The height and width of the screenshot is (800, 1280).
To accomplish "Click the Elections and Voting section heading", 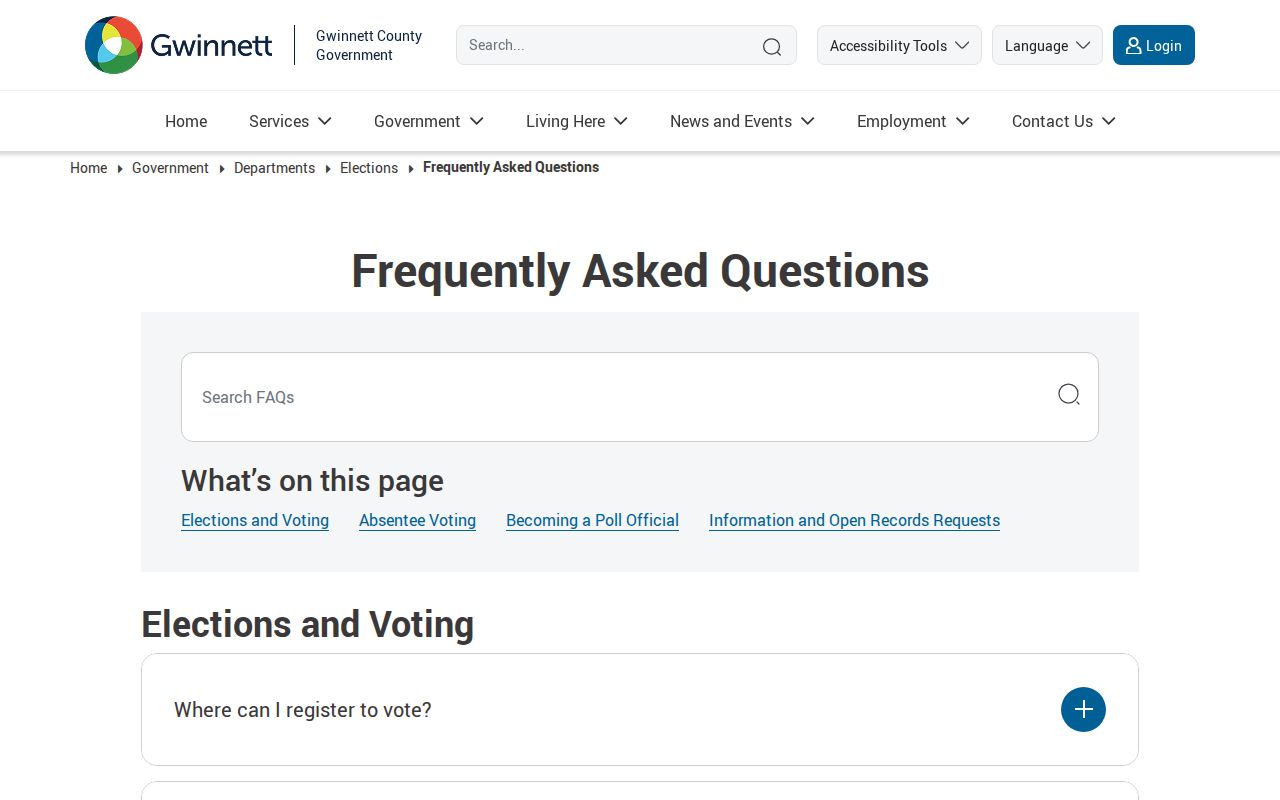I will 307,624.
